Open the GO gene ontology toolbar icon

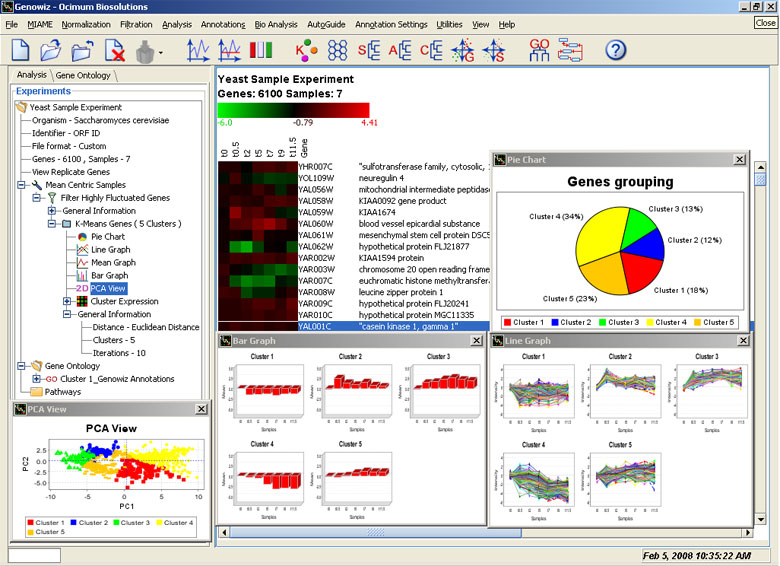click(539, 50)
